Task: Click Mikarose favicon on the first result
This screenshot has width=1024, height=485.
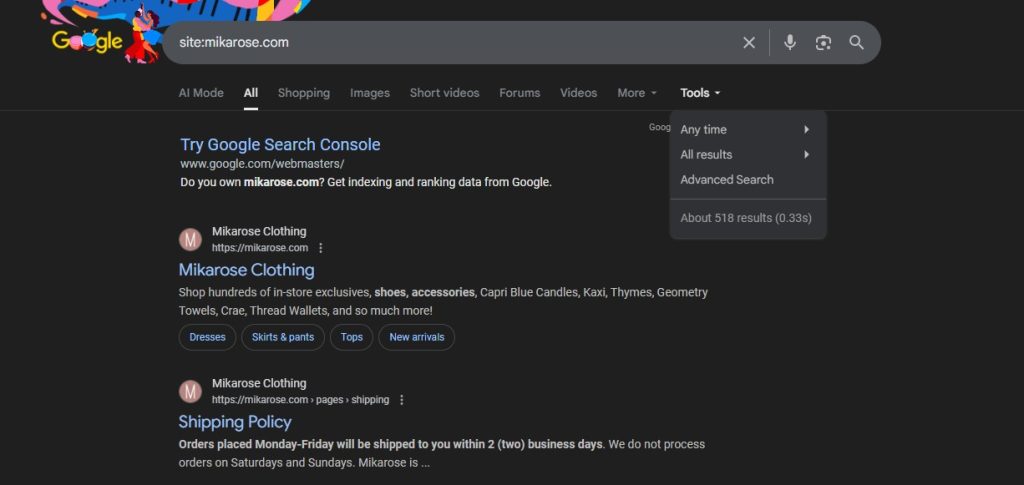Action: point(190,240)
